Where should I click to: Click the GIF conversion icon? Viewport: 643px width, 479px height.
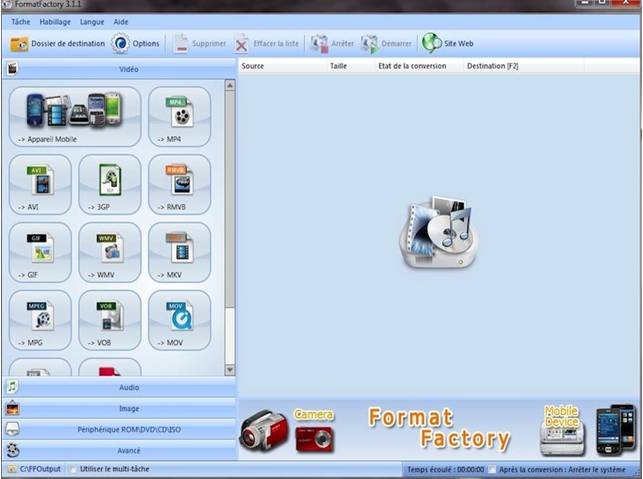[x=40, y=251]
